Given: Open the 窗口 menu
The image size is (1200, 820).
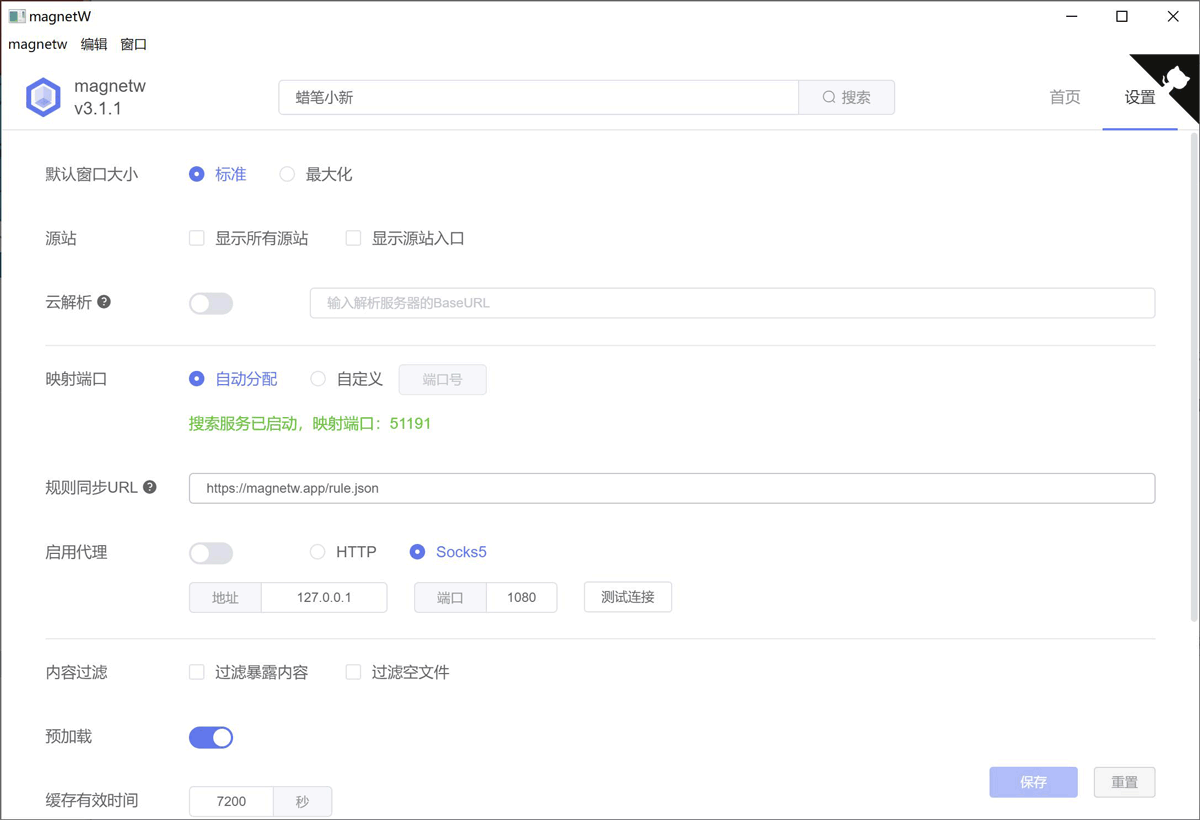Looking at the screenshot, I should (x=134, y=44).
